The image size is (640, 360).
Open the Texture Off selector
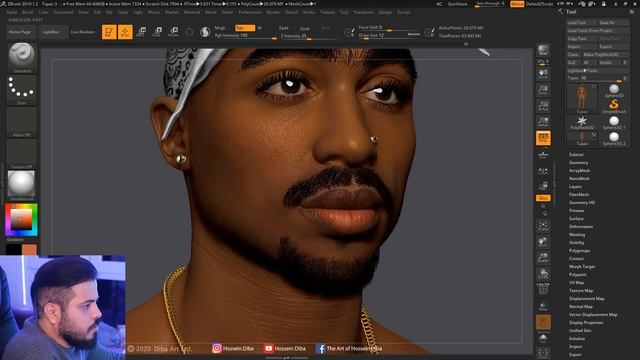pos(22,153)
